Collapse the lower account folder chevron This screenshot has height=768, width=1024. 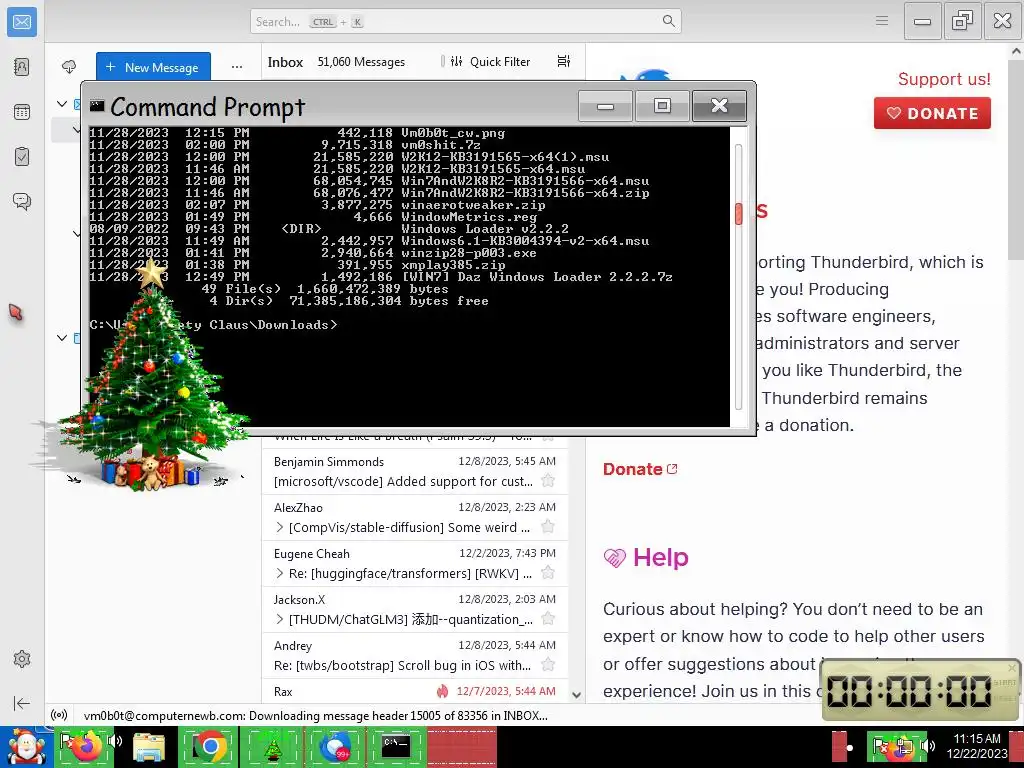tap(62, 338)
